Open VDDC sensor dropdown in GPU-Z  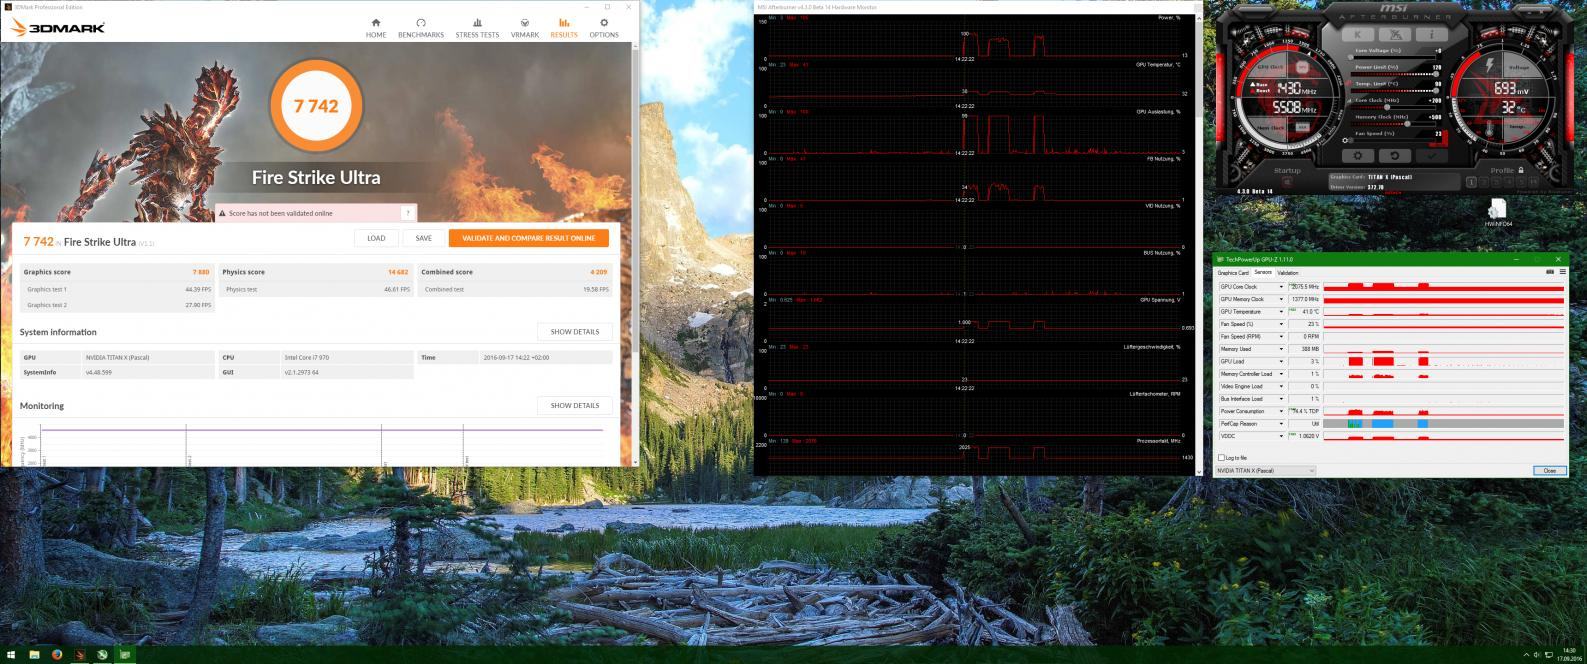coord(1281,436)
